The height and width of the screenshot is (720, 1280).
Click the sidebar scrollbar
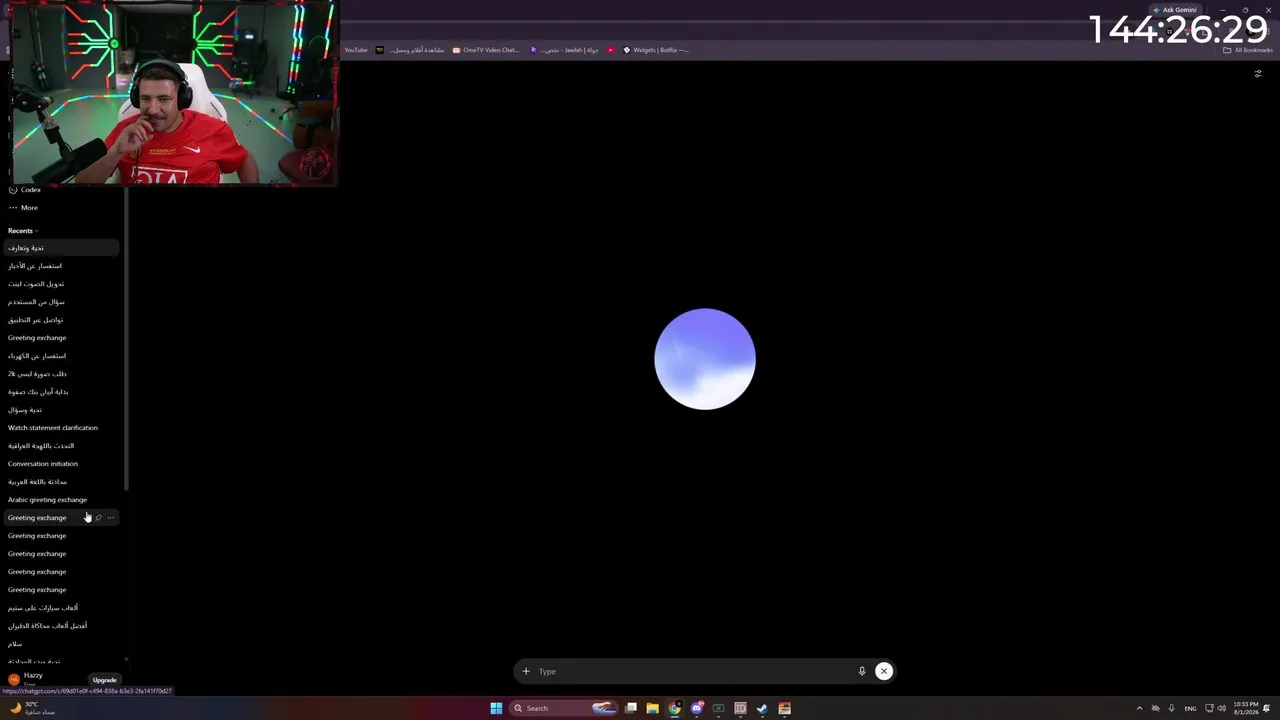coord(126,340)
